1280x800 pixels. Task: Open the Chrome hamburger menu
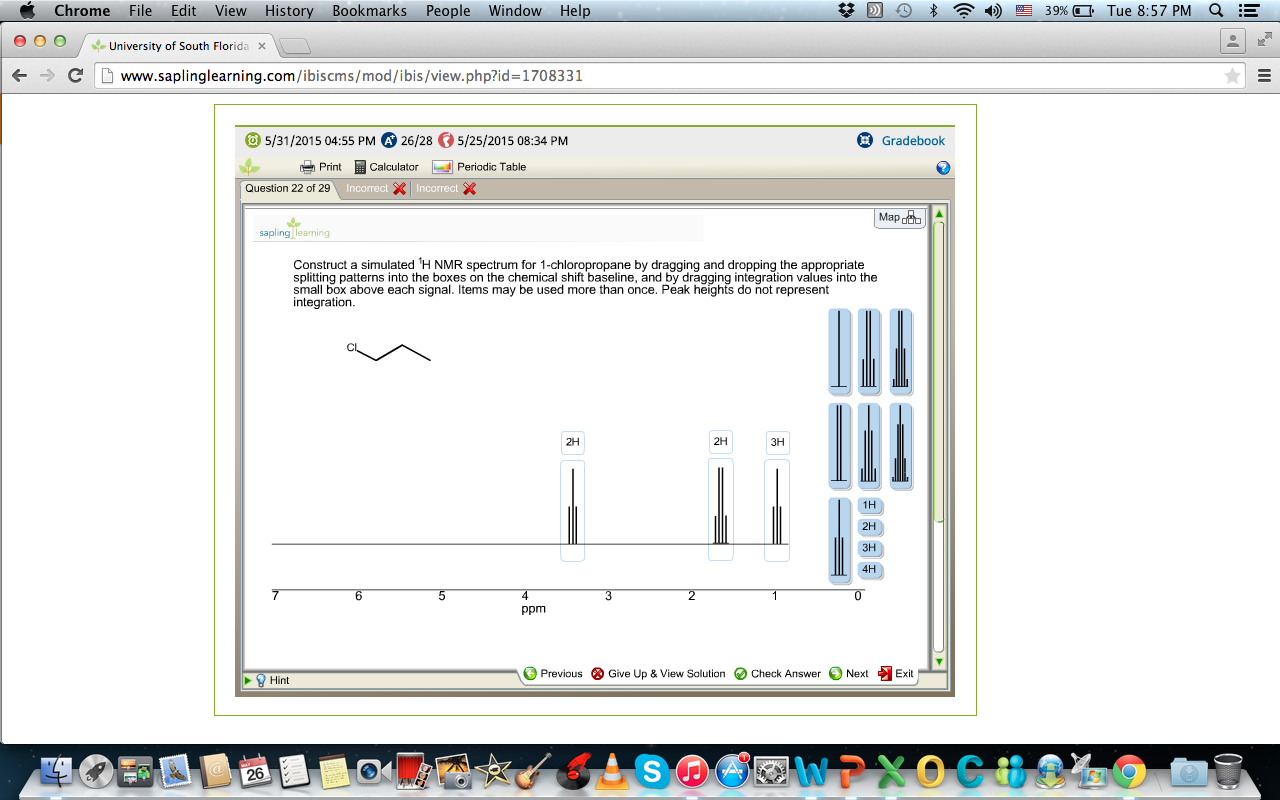pyautogui.click(x=1264, y=76)
